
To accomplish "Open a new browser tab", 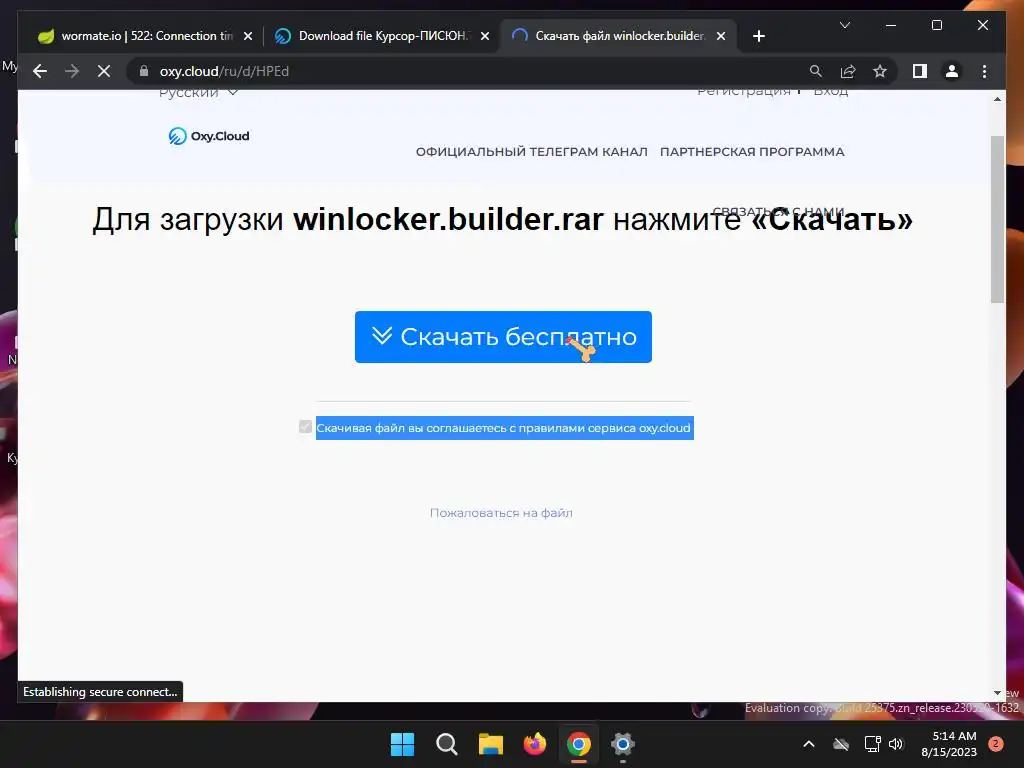I will coord(758,37).
